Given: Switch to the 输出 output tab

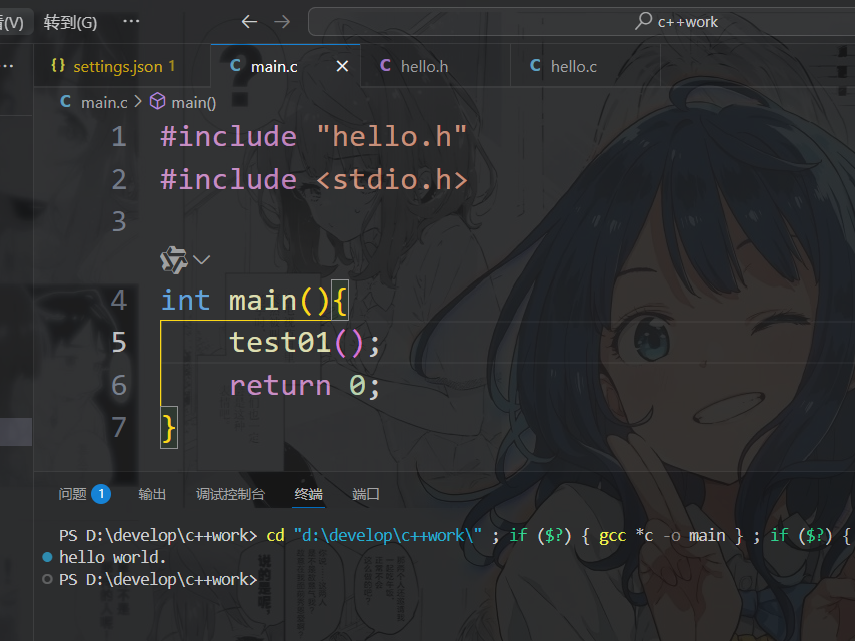Looking at the screenshot, I should [152, 494].
